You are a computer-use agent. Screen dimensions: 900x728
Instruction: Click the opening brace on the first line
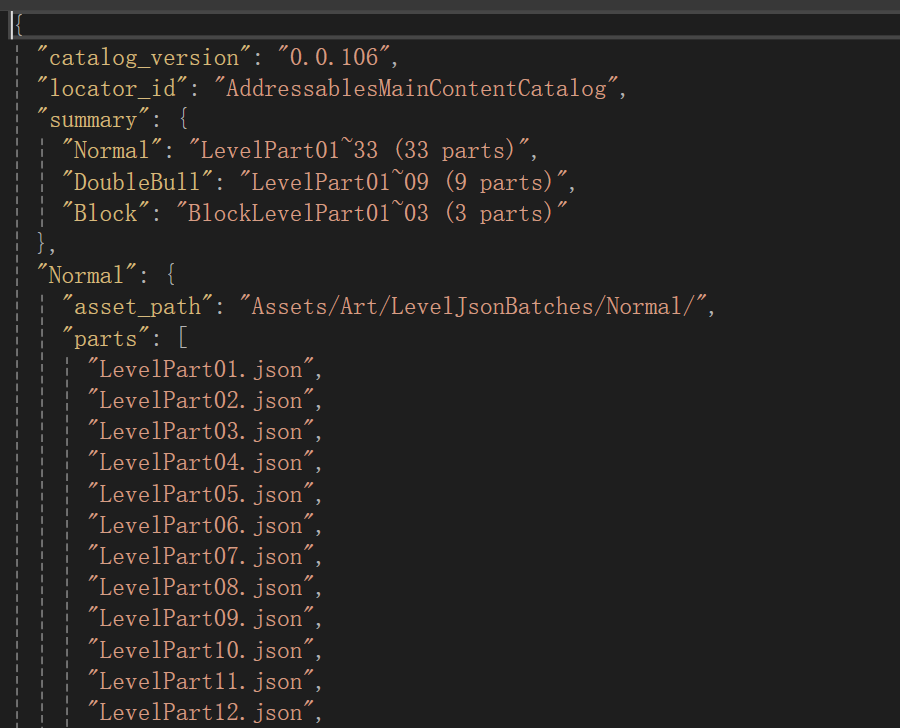[x=19, y=26]
